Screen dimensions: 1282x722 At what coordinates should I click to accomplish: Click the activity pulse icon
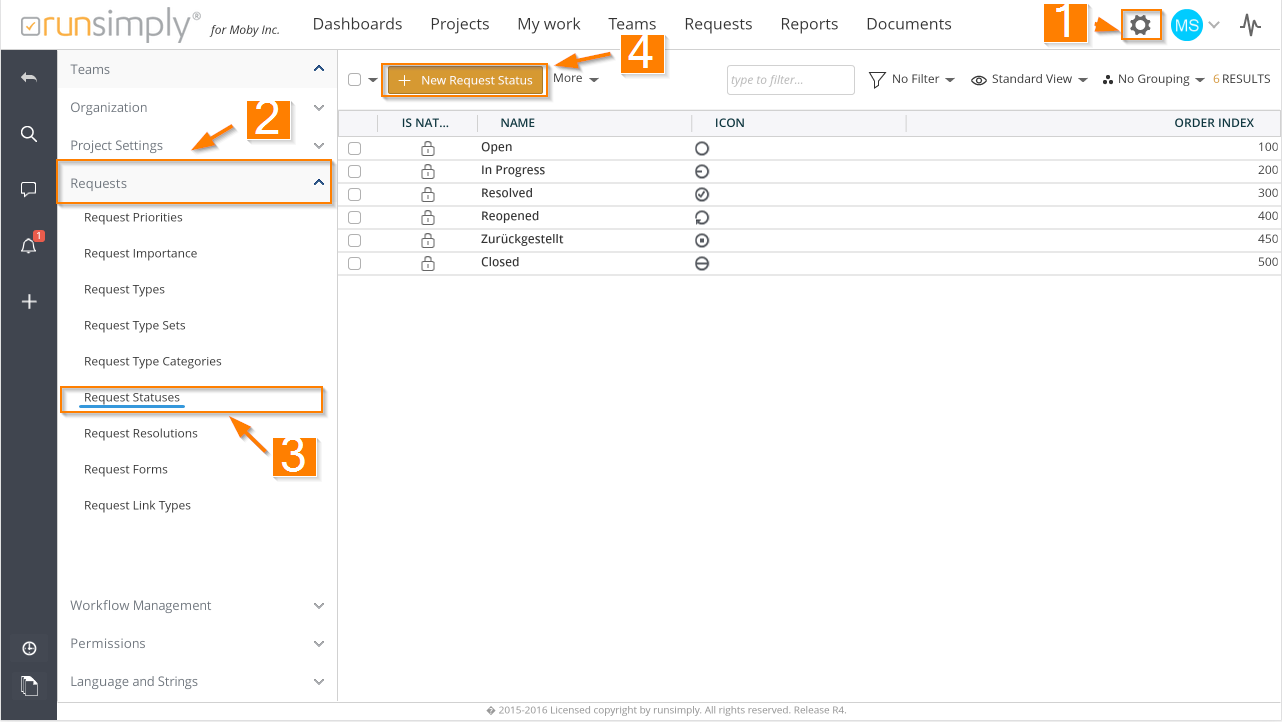pos(1250,25)
